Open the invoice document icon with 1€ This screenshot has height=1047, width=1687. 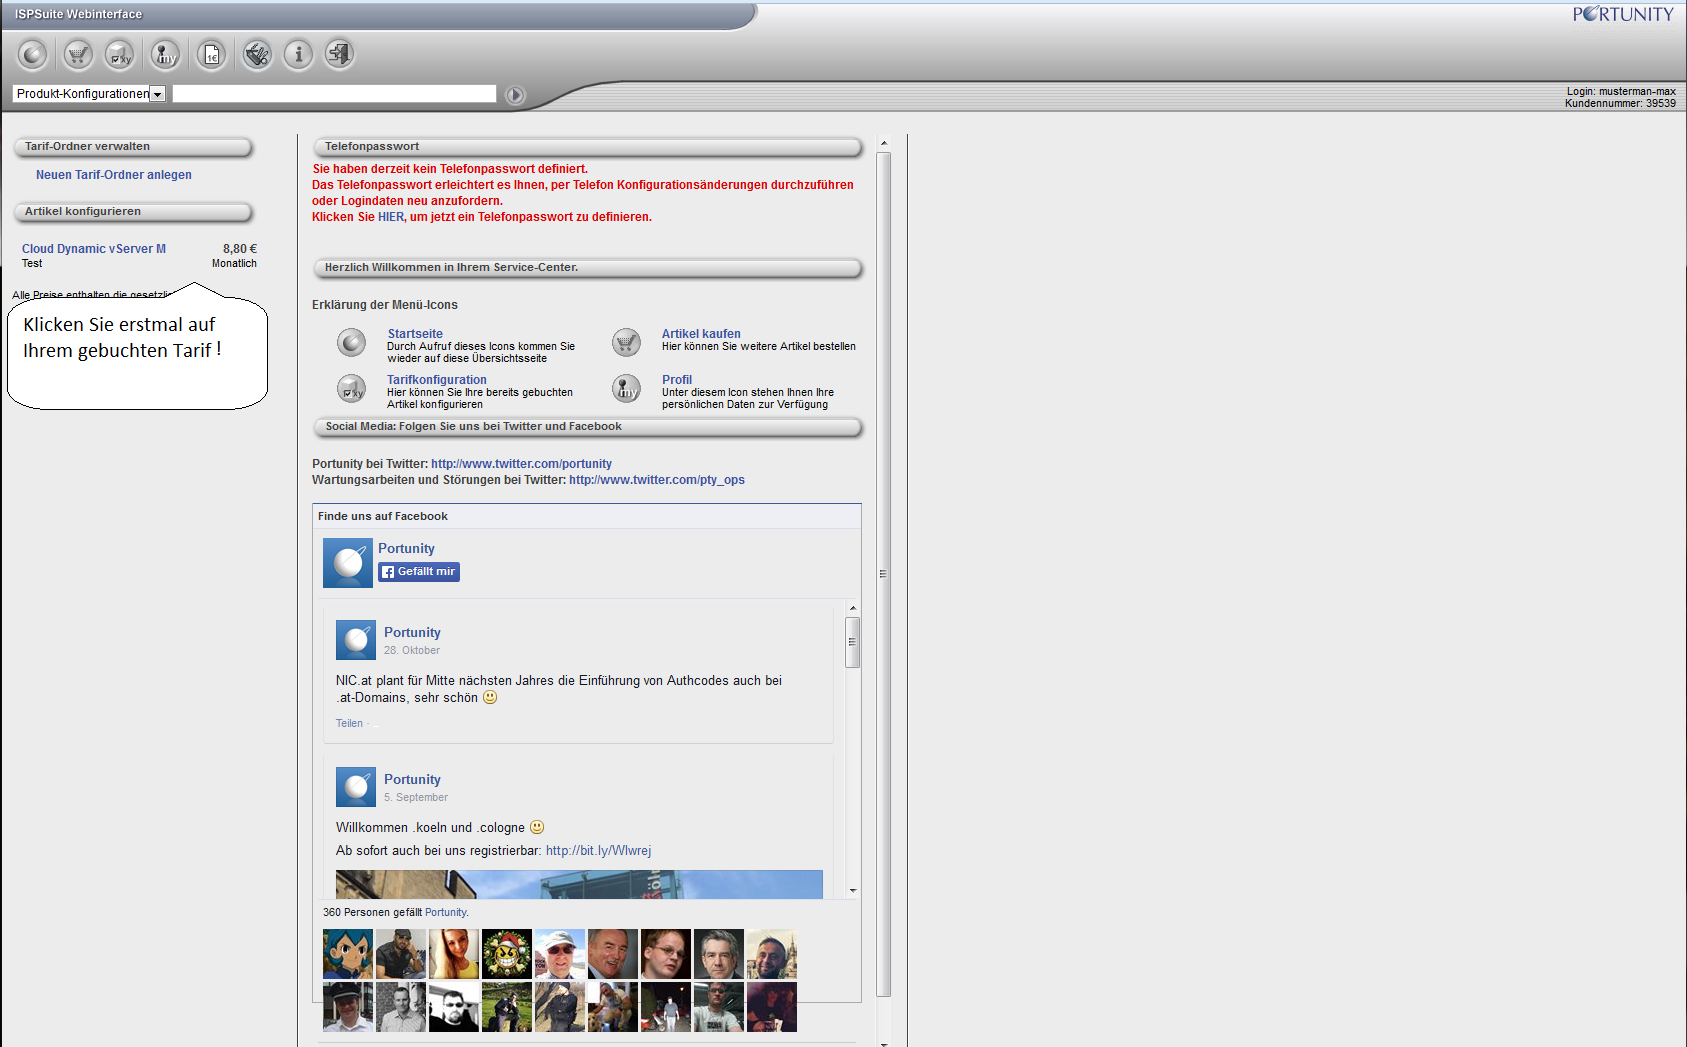pos(211,54)
